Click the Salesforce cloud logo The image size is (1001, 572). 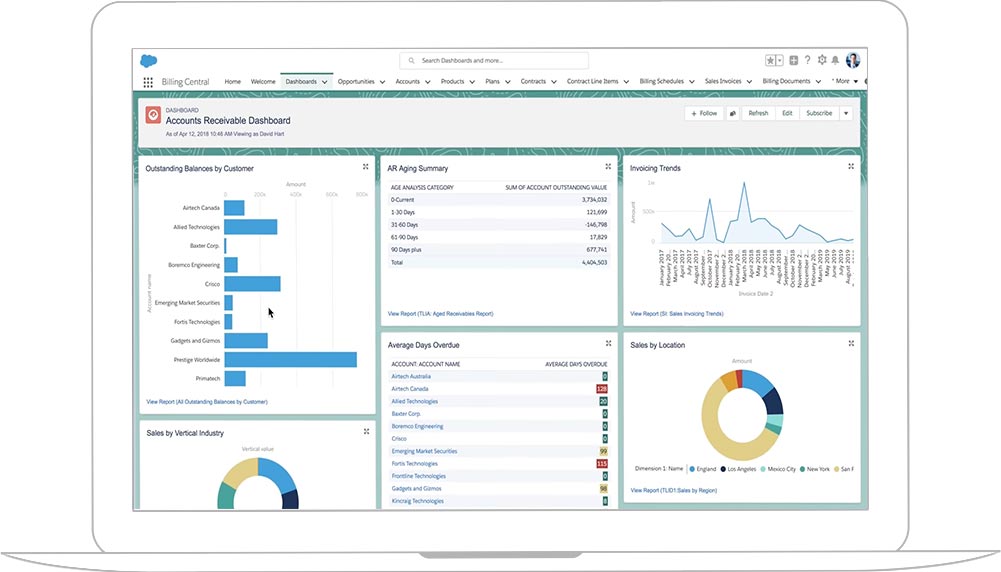(149, 61)
